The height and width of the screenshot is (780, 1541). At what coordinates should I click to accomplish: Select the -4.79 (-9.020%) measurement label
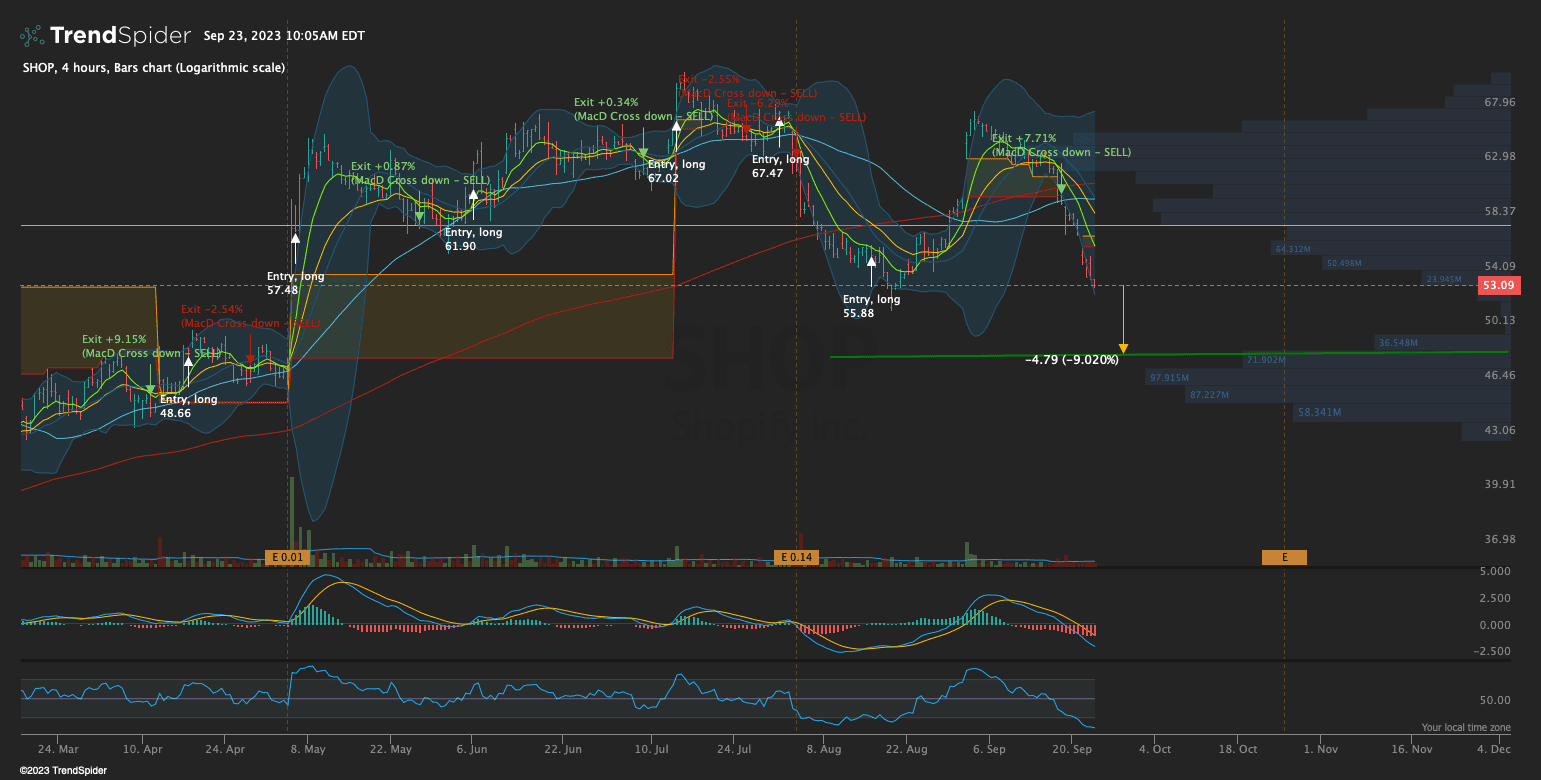pyautogui.click(x=1072, y=360)
